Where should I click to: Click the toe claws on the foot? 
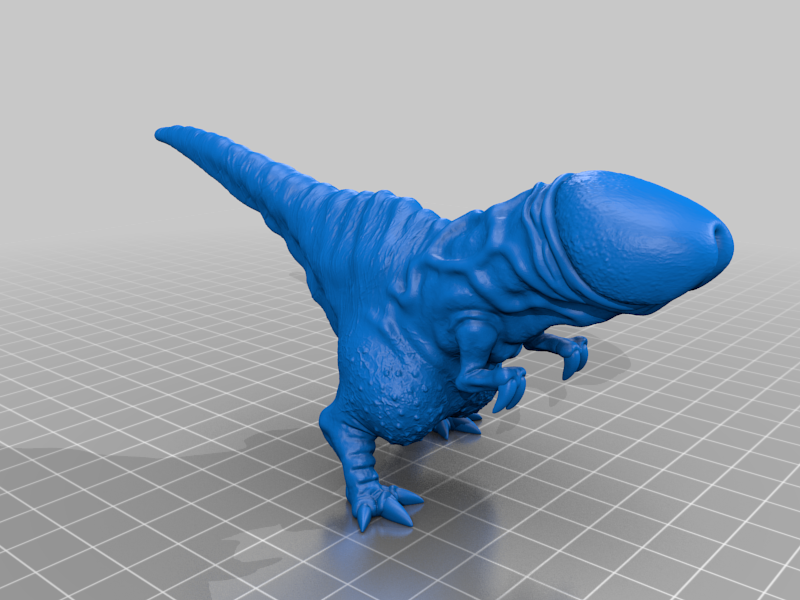[395, 510]
